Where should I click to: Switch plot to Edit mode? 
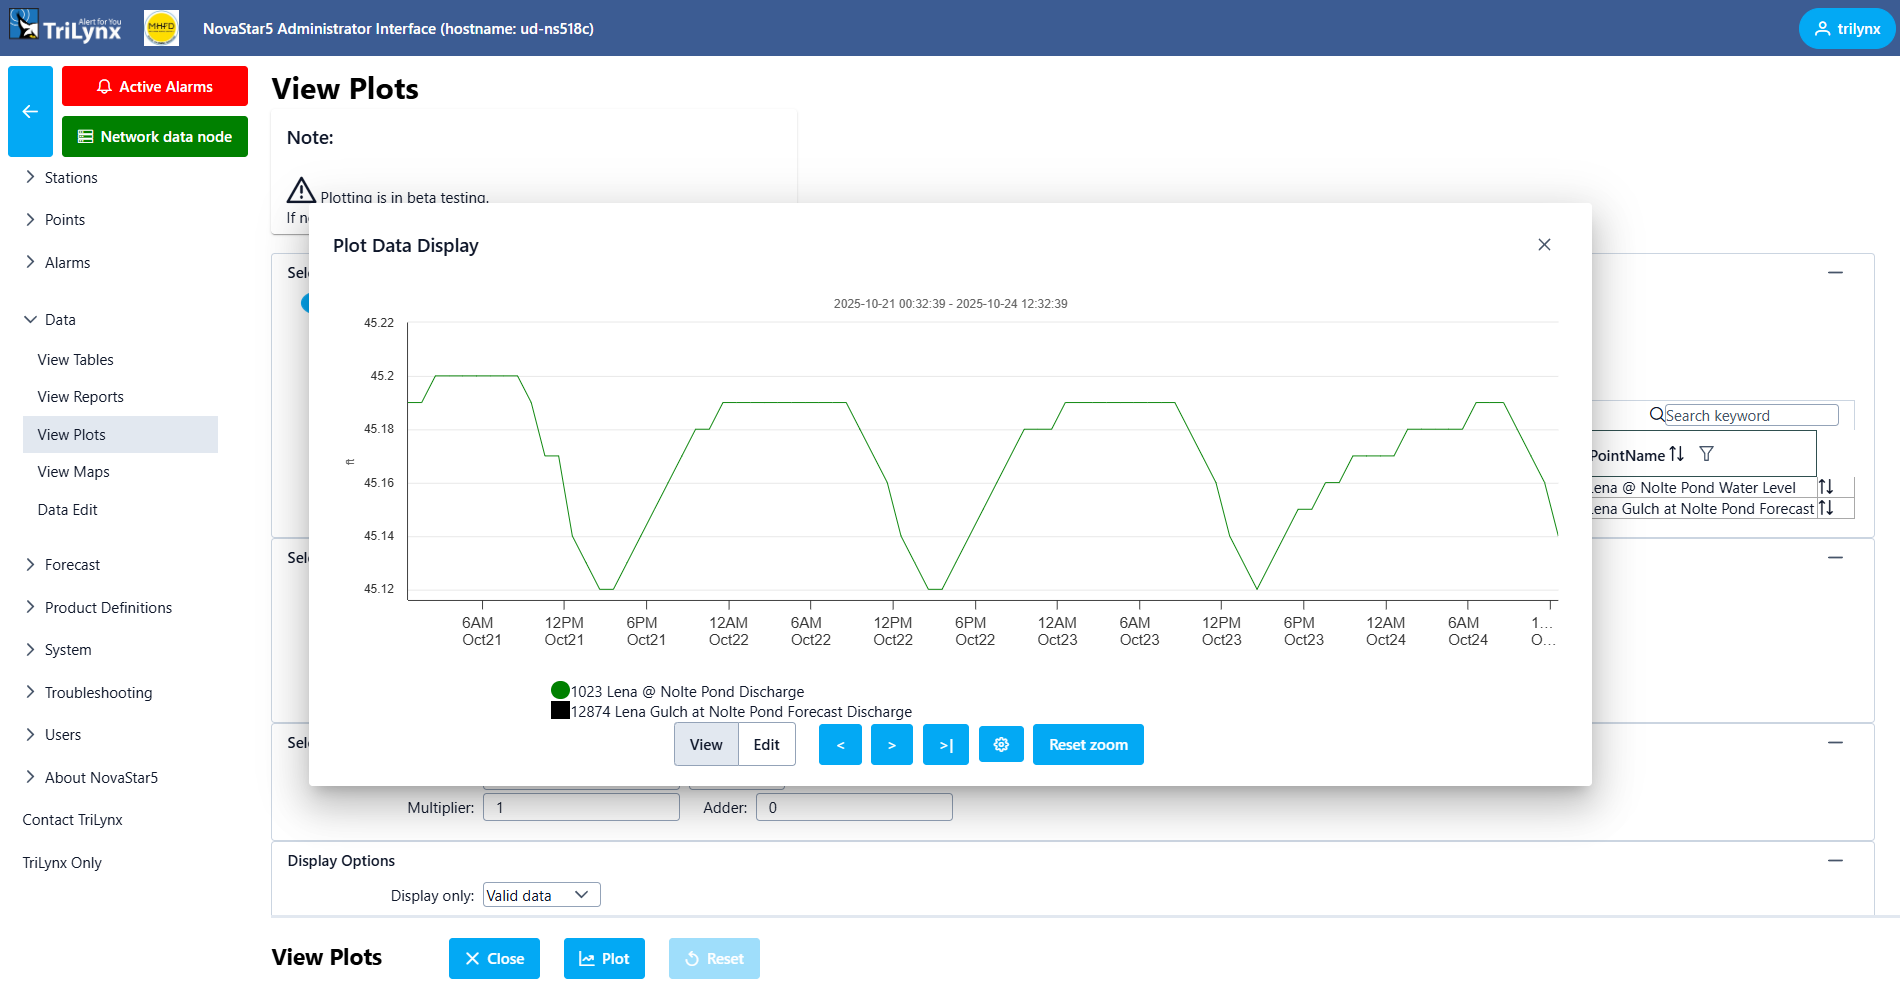pyautogui.click(x=766, y=745)
